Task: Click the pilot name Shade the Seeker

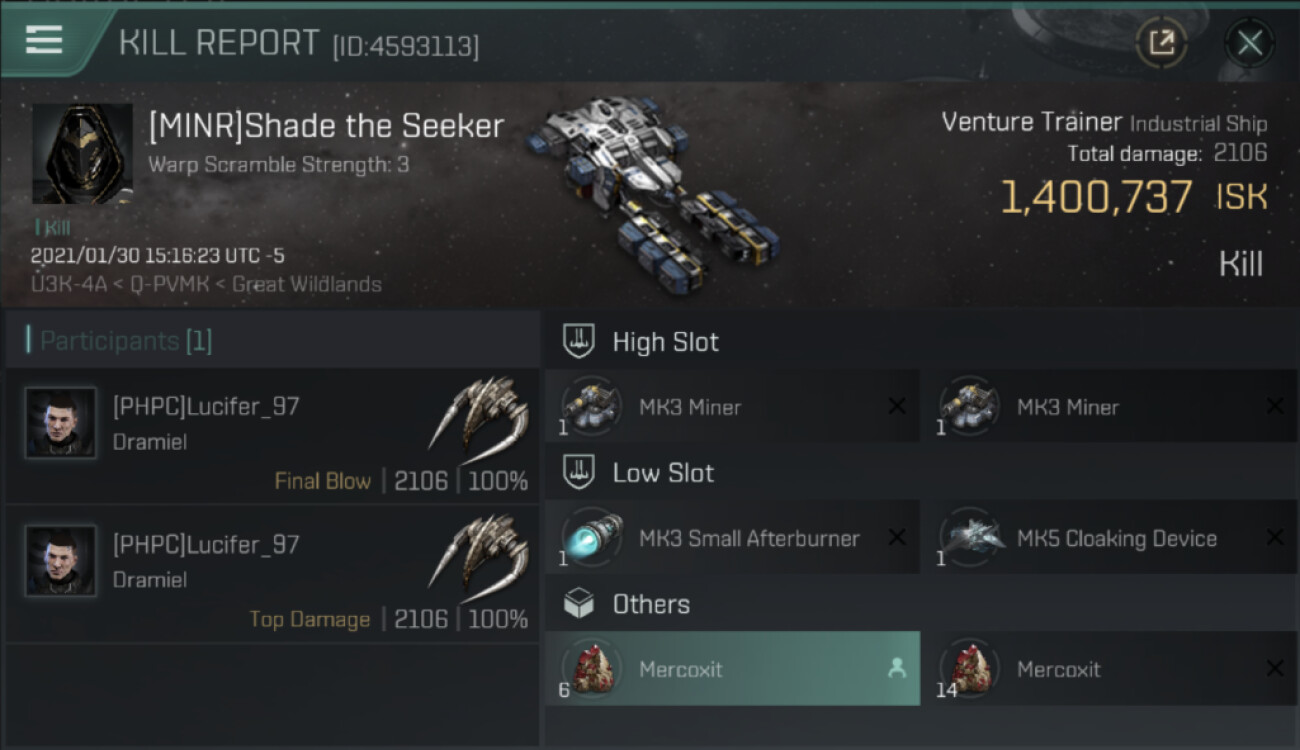Action: [x=326, y=126]
